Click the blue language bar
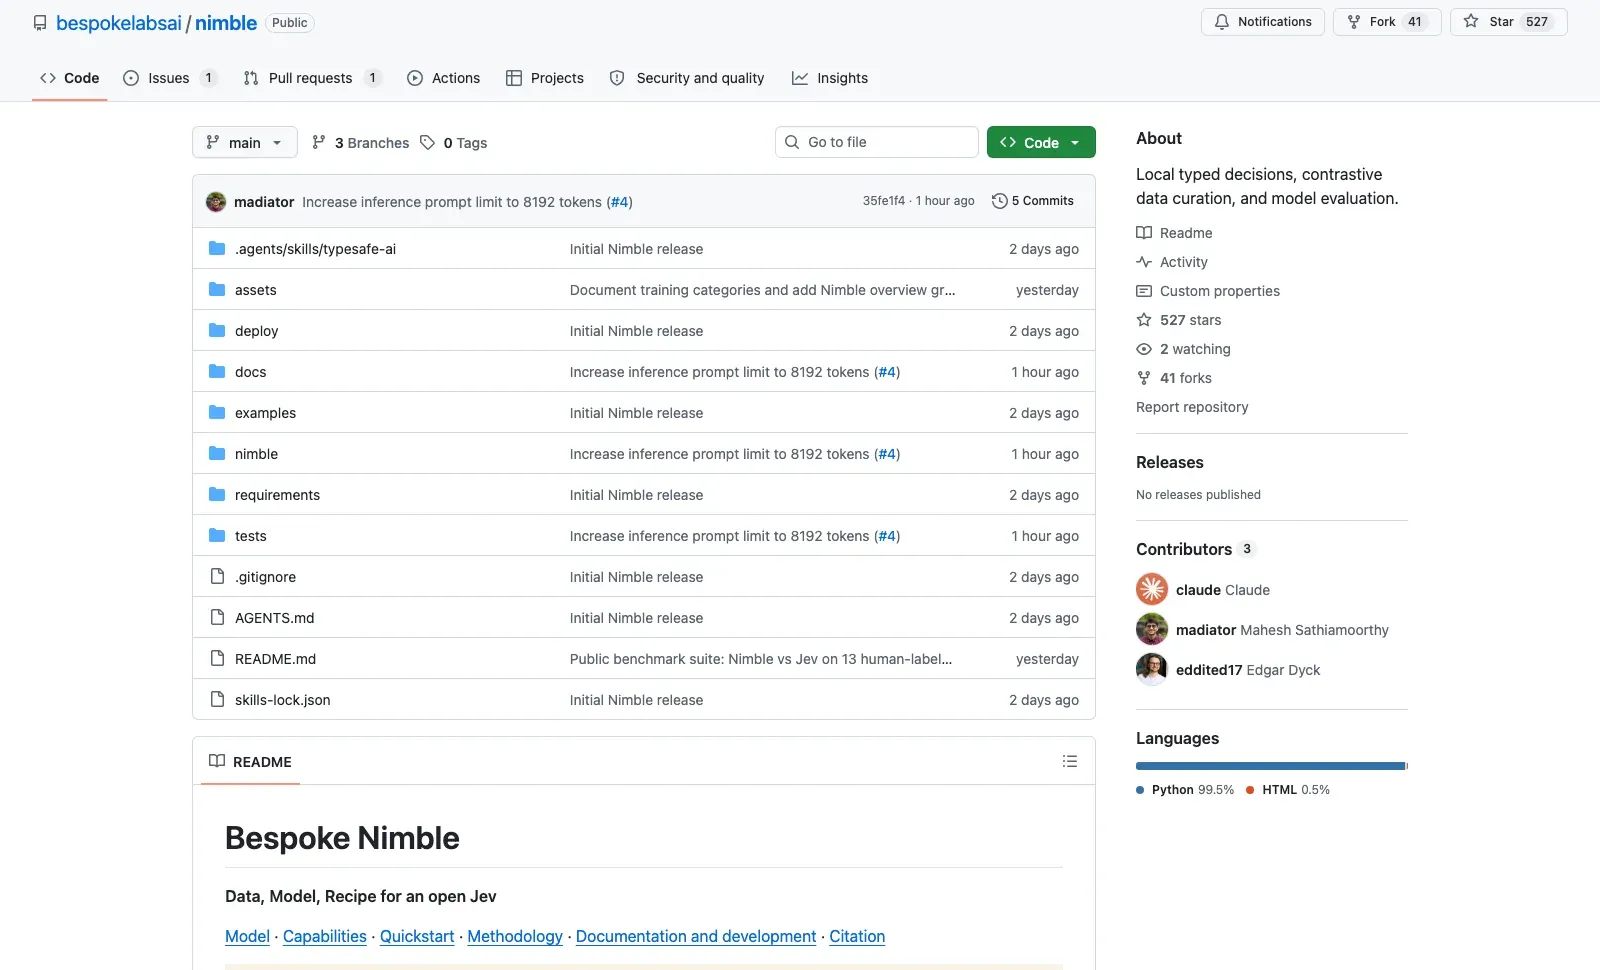Screen dimensions: 1600x970 pos(1271,766)
